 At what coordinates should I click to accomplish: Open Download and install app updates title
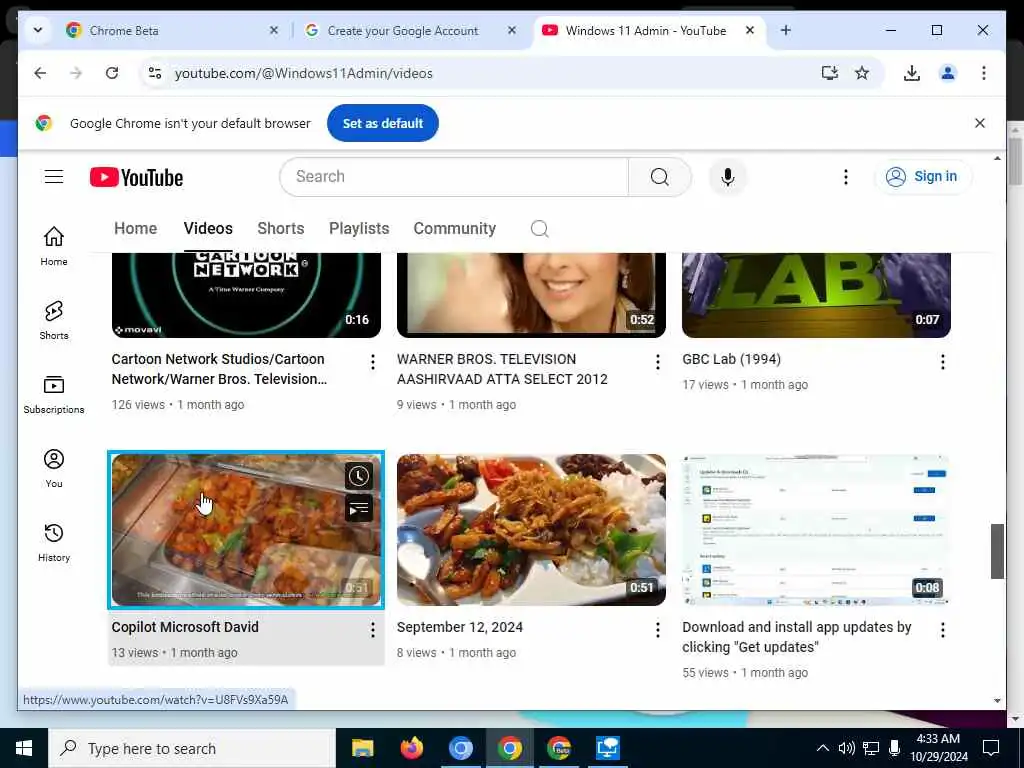(797, 637)
